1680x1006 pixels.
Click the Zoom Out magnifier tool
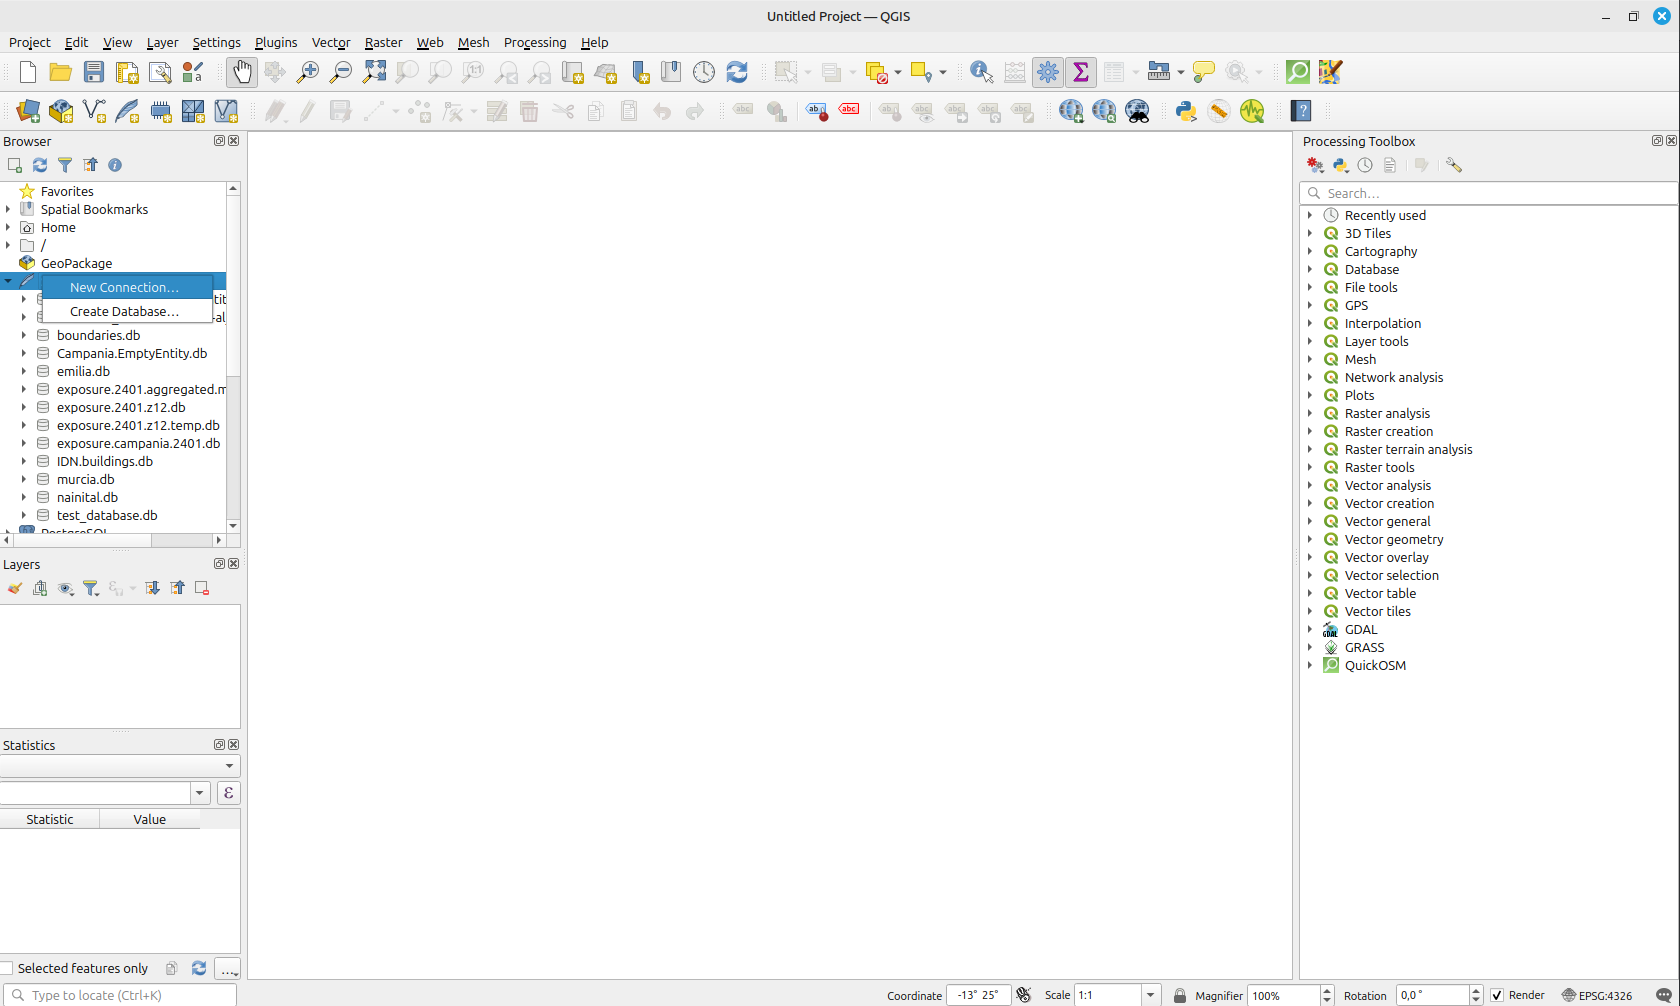coord(341,72)
